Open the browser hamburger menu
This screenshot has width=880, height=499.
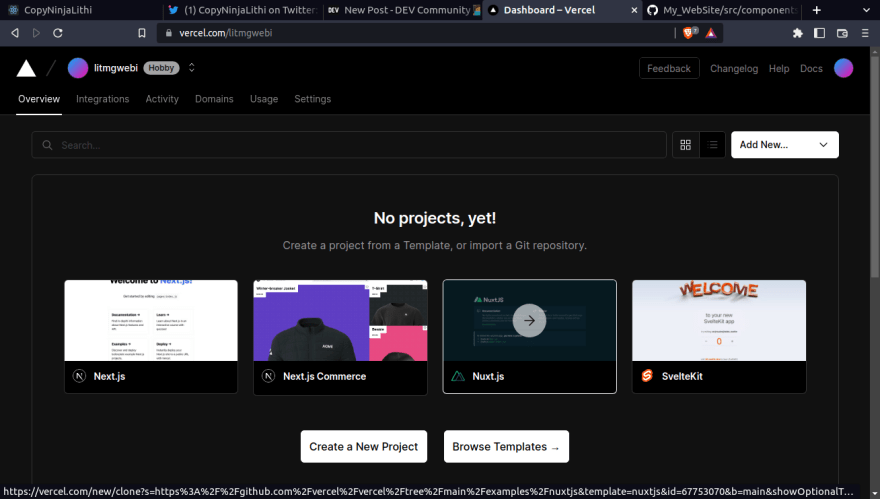[x=865, y=33]
